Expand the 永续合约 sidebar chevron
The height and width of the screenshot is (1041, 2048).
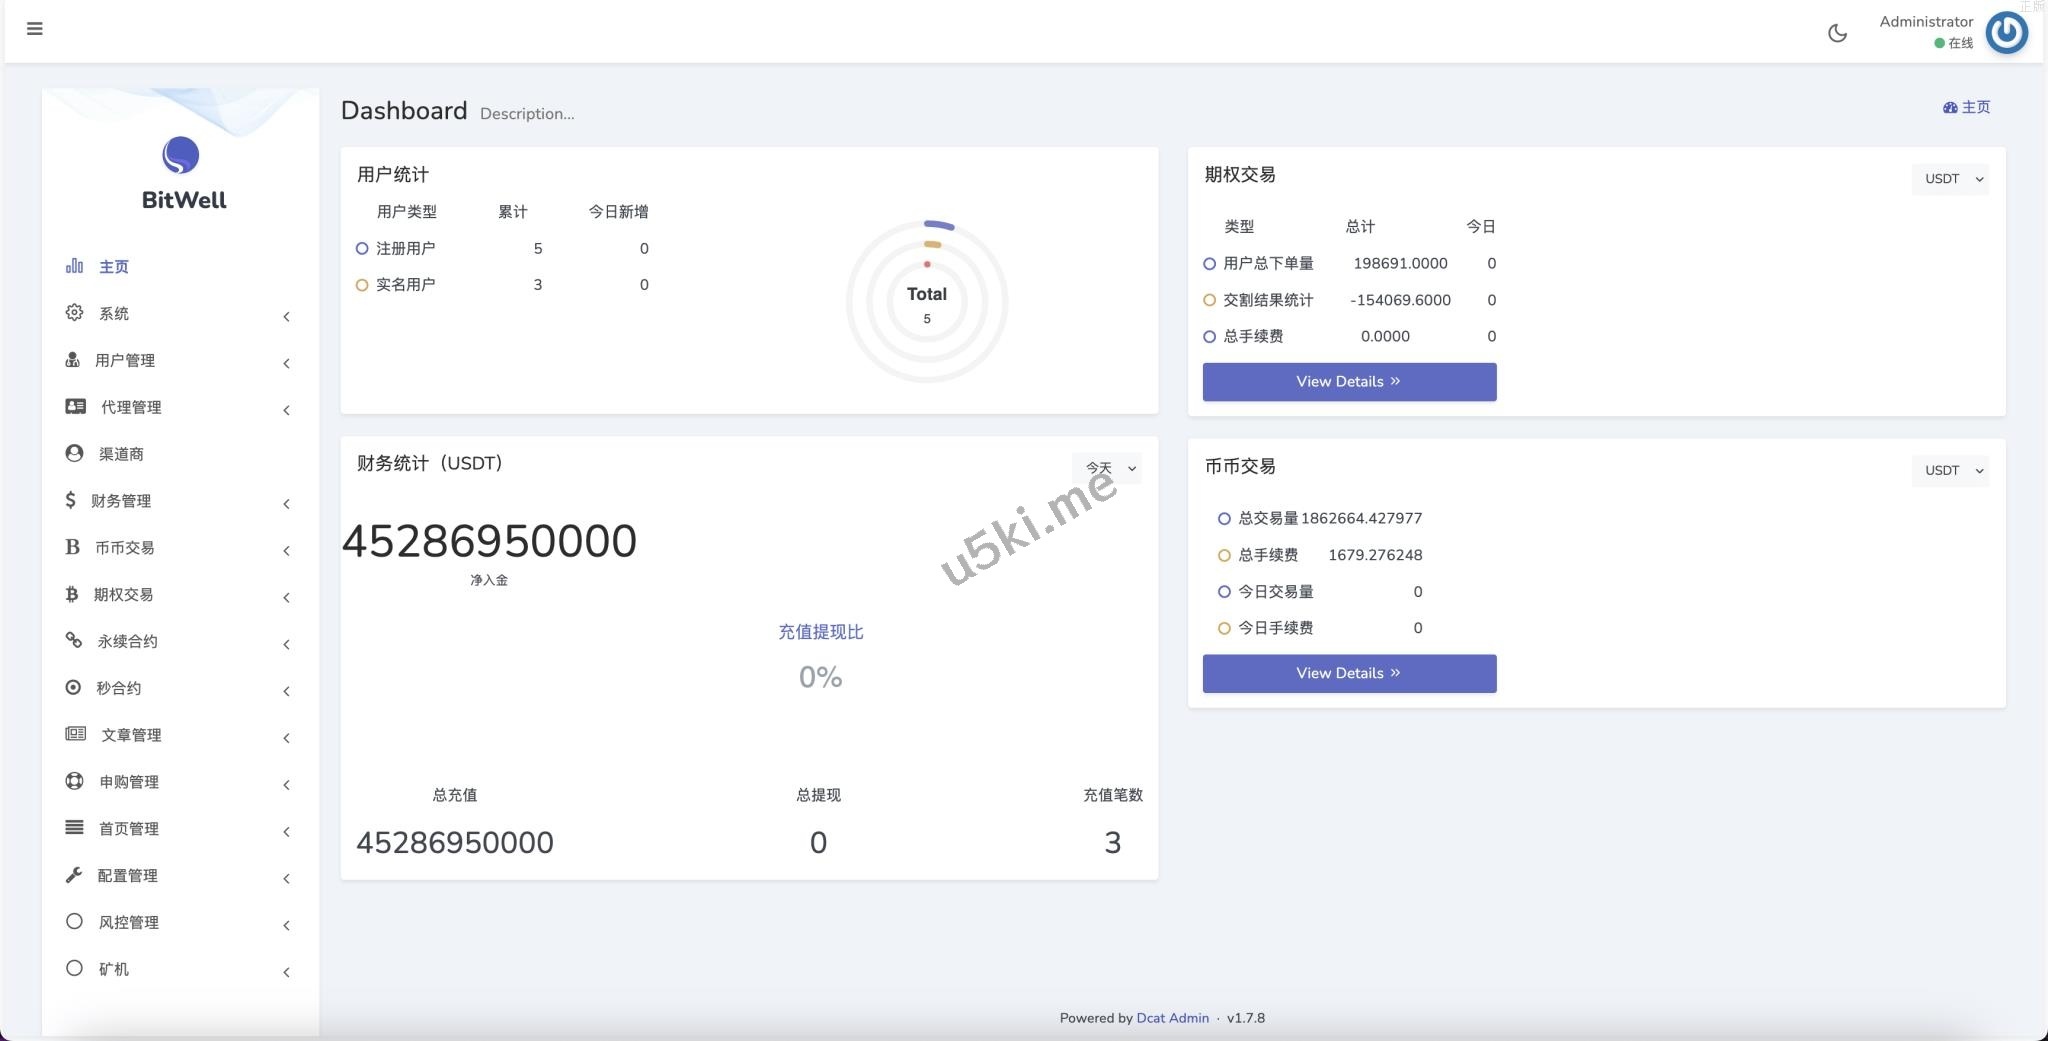point(286,645)
